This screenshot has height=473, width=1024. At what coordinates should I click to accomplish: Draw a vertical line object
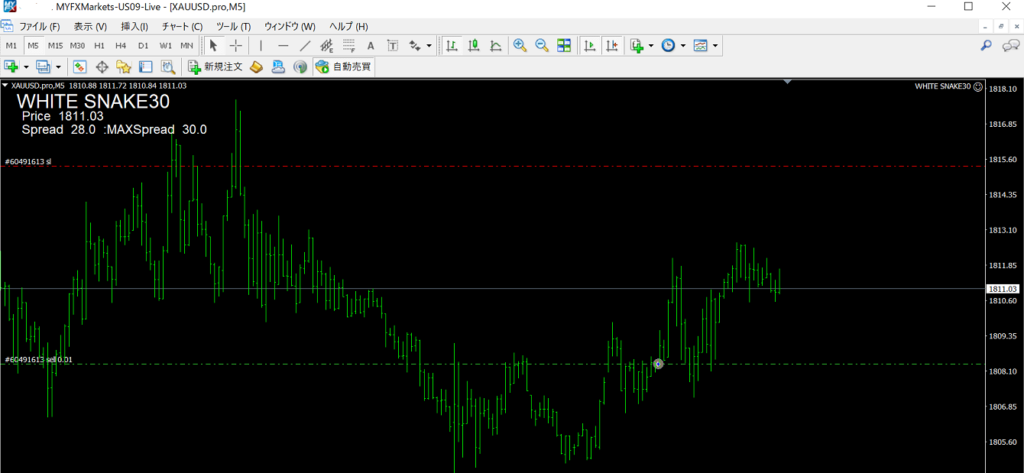point(261,46)
